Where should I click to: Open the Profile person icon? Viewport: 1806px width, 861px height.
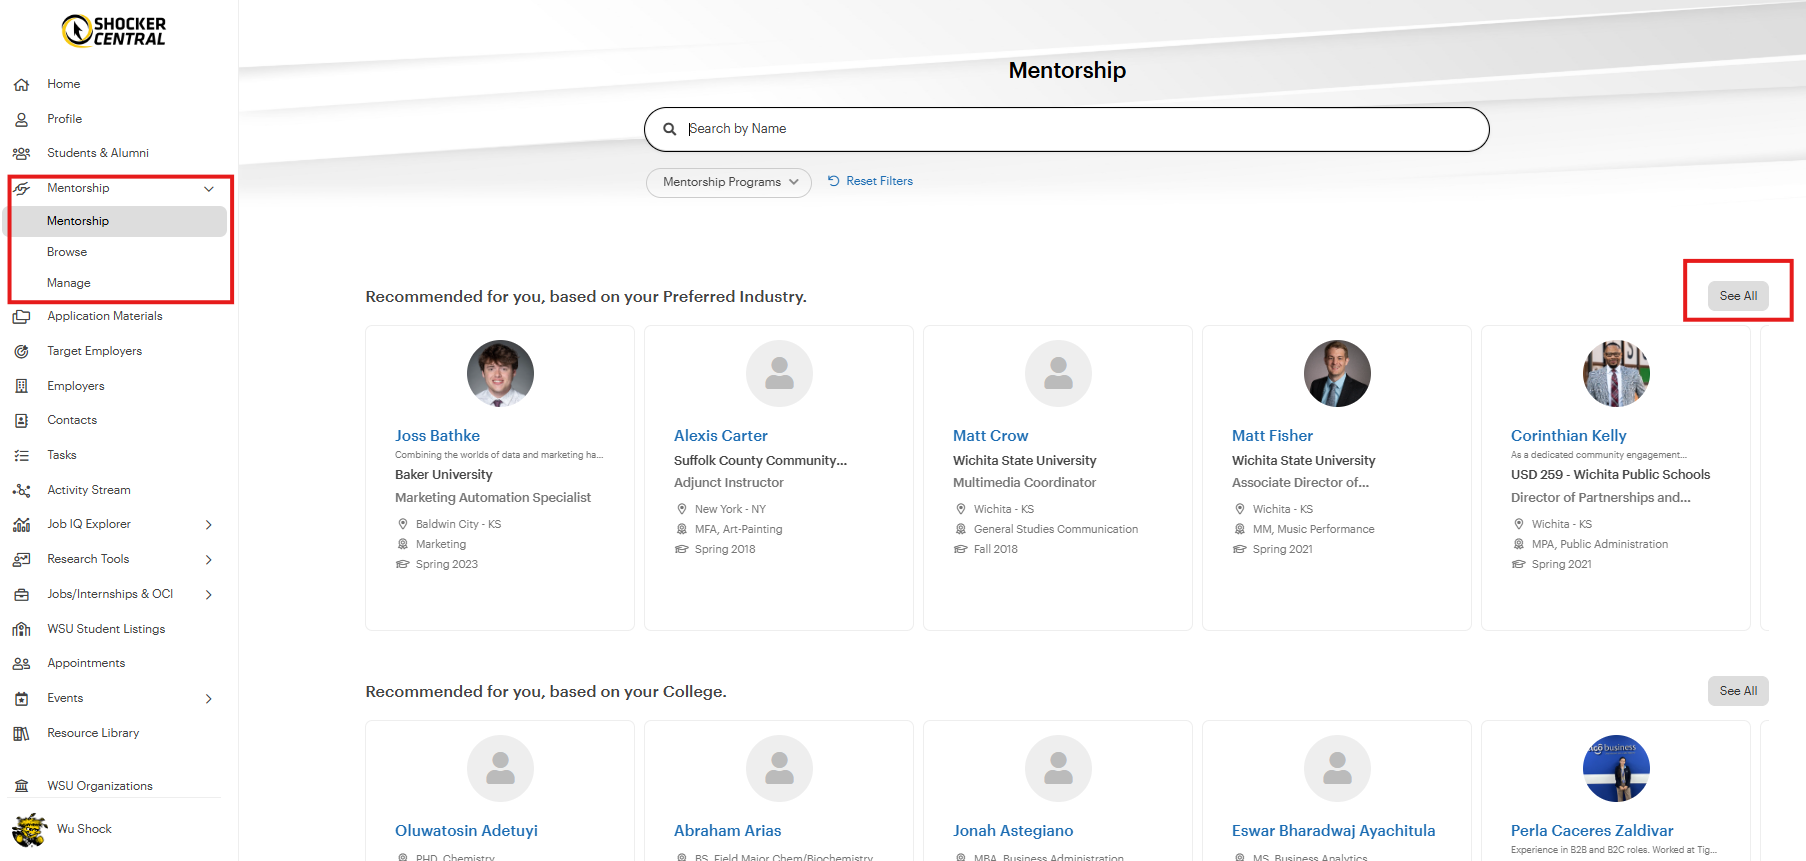pyautogui.click(x=21, y=120)
